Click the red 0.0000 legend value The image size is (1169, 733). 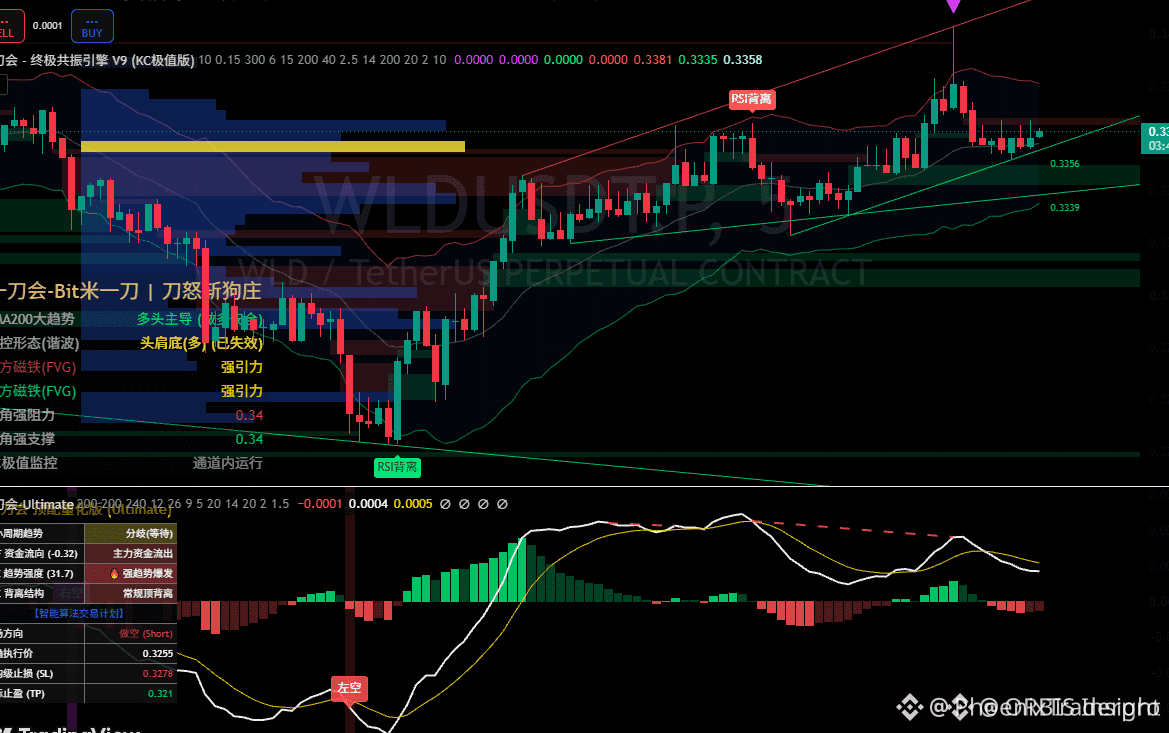[x=608, y=60]
